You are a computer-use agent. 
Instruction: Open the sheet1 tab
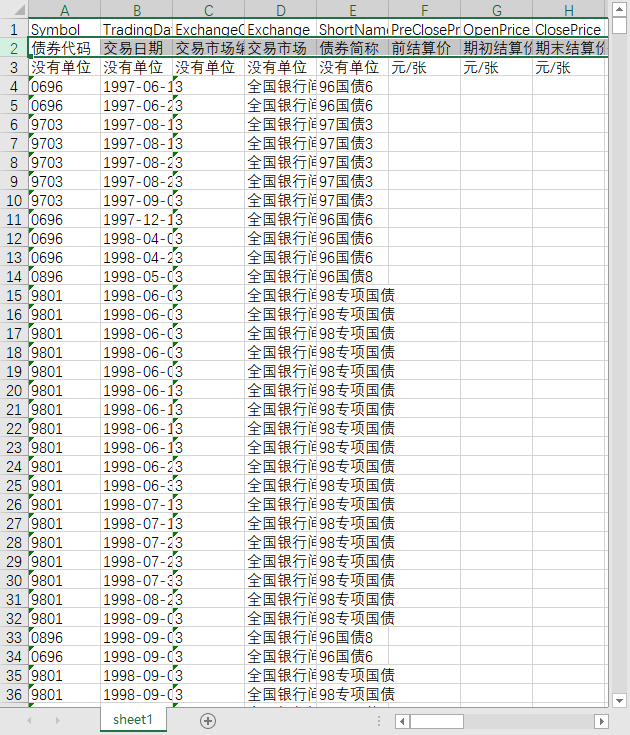coord(133,720)
